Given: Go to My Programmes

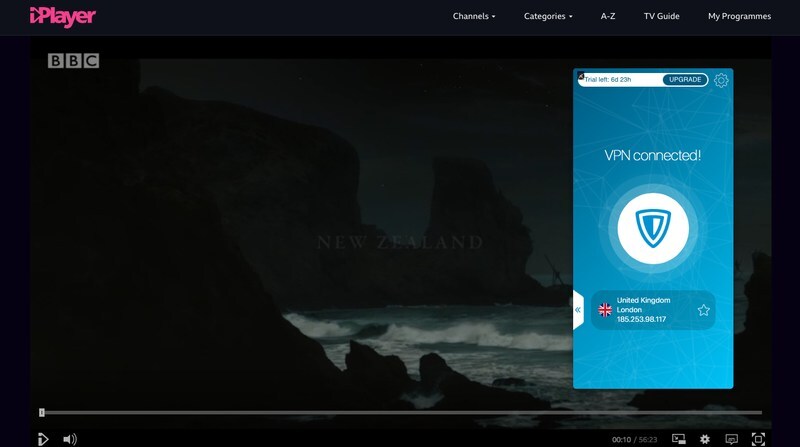Looking at the screenshot, I should point(739,16).
